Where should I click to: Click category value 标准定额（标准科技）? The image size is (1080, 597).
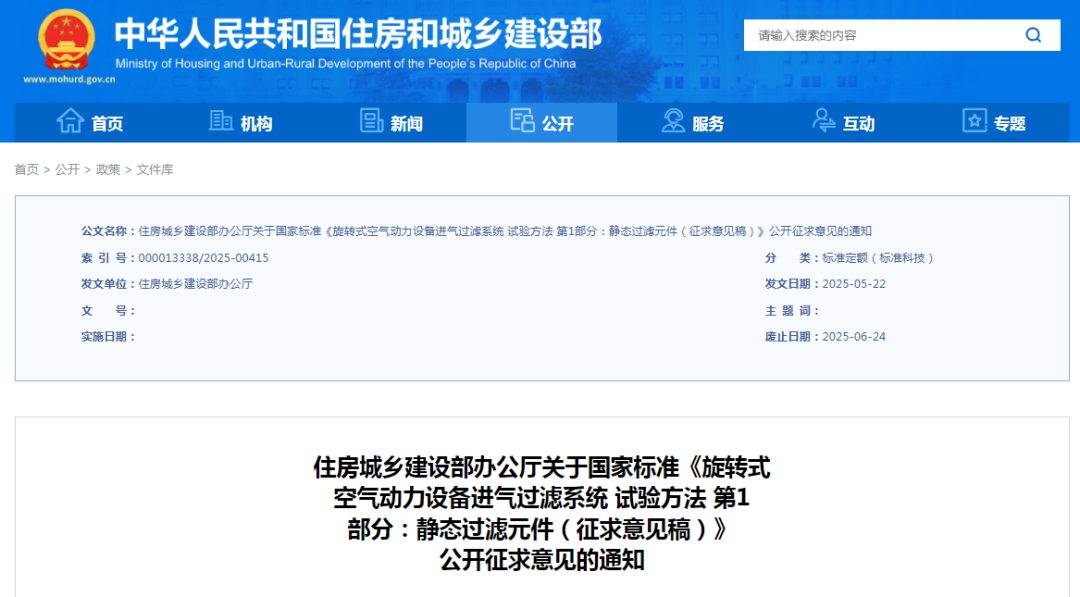click(x=877, y=258)
